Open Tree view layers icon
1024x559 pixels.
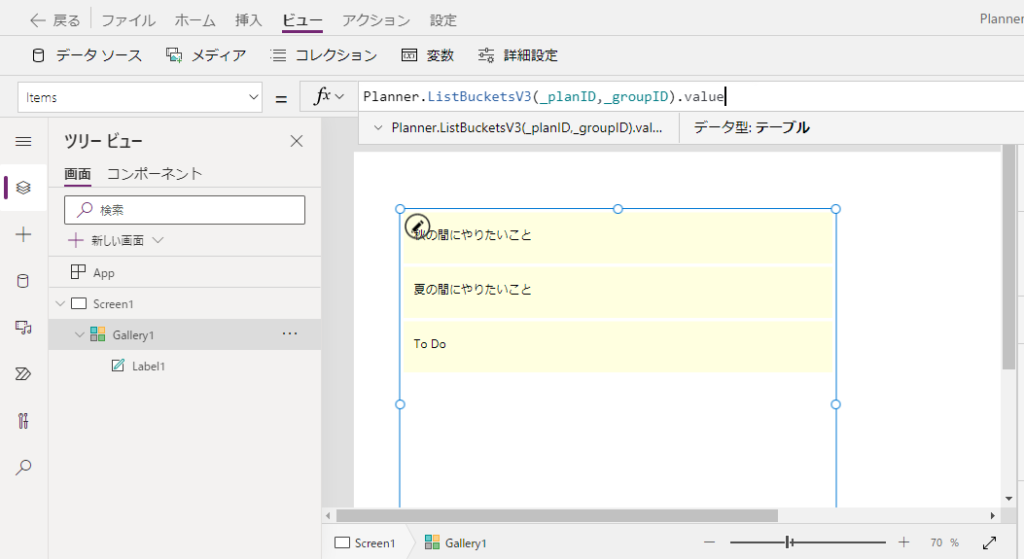coord(24,188)
